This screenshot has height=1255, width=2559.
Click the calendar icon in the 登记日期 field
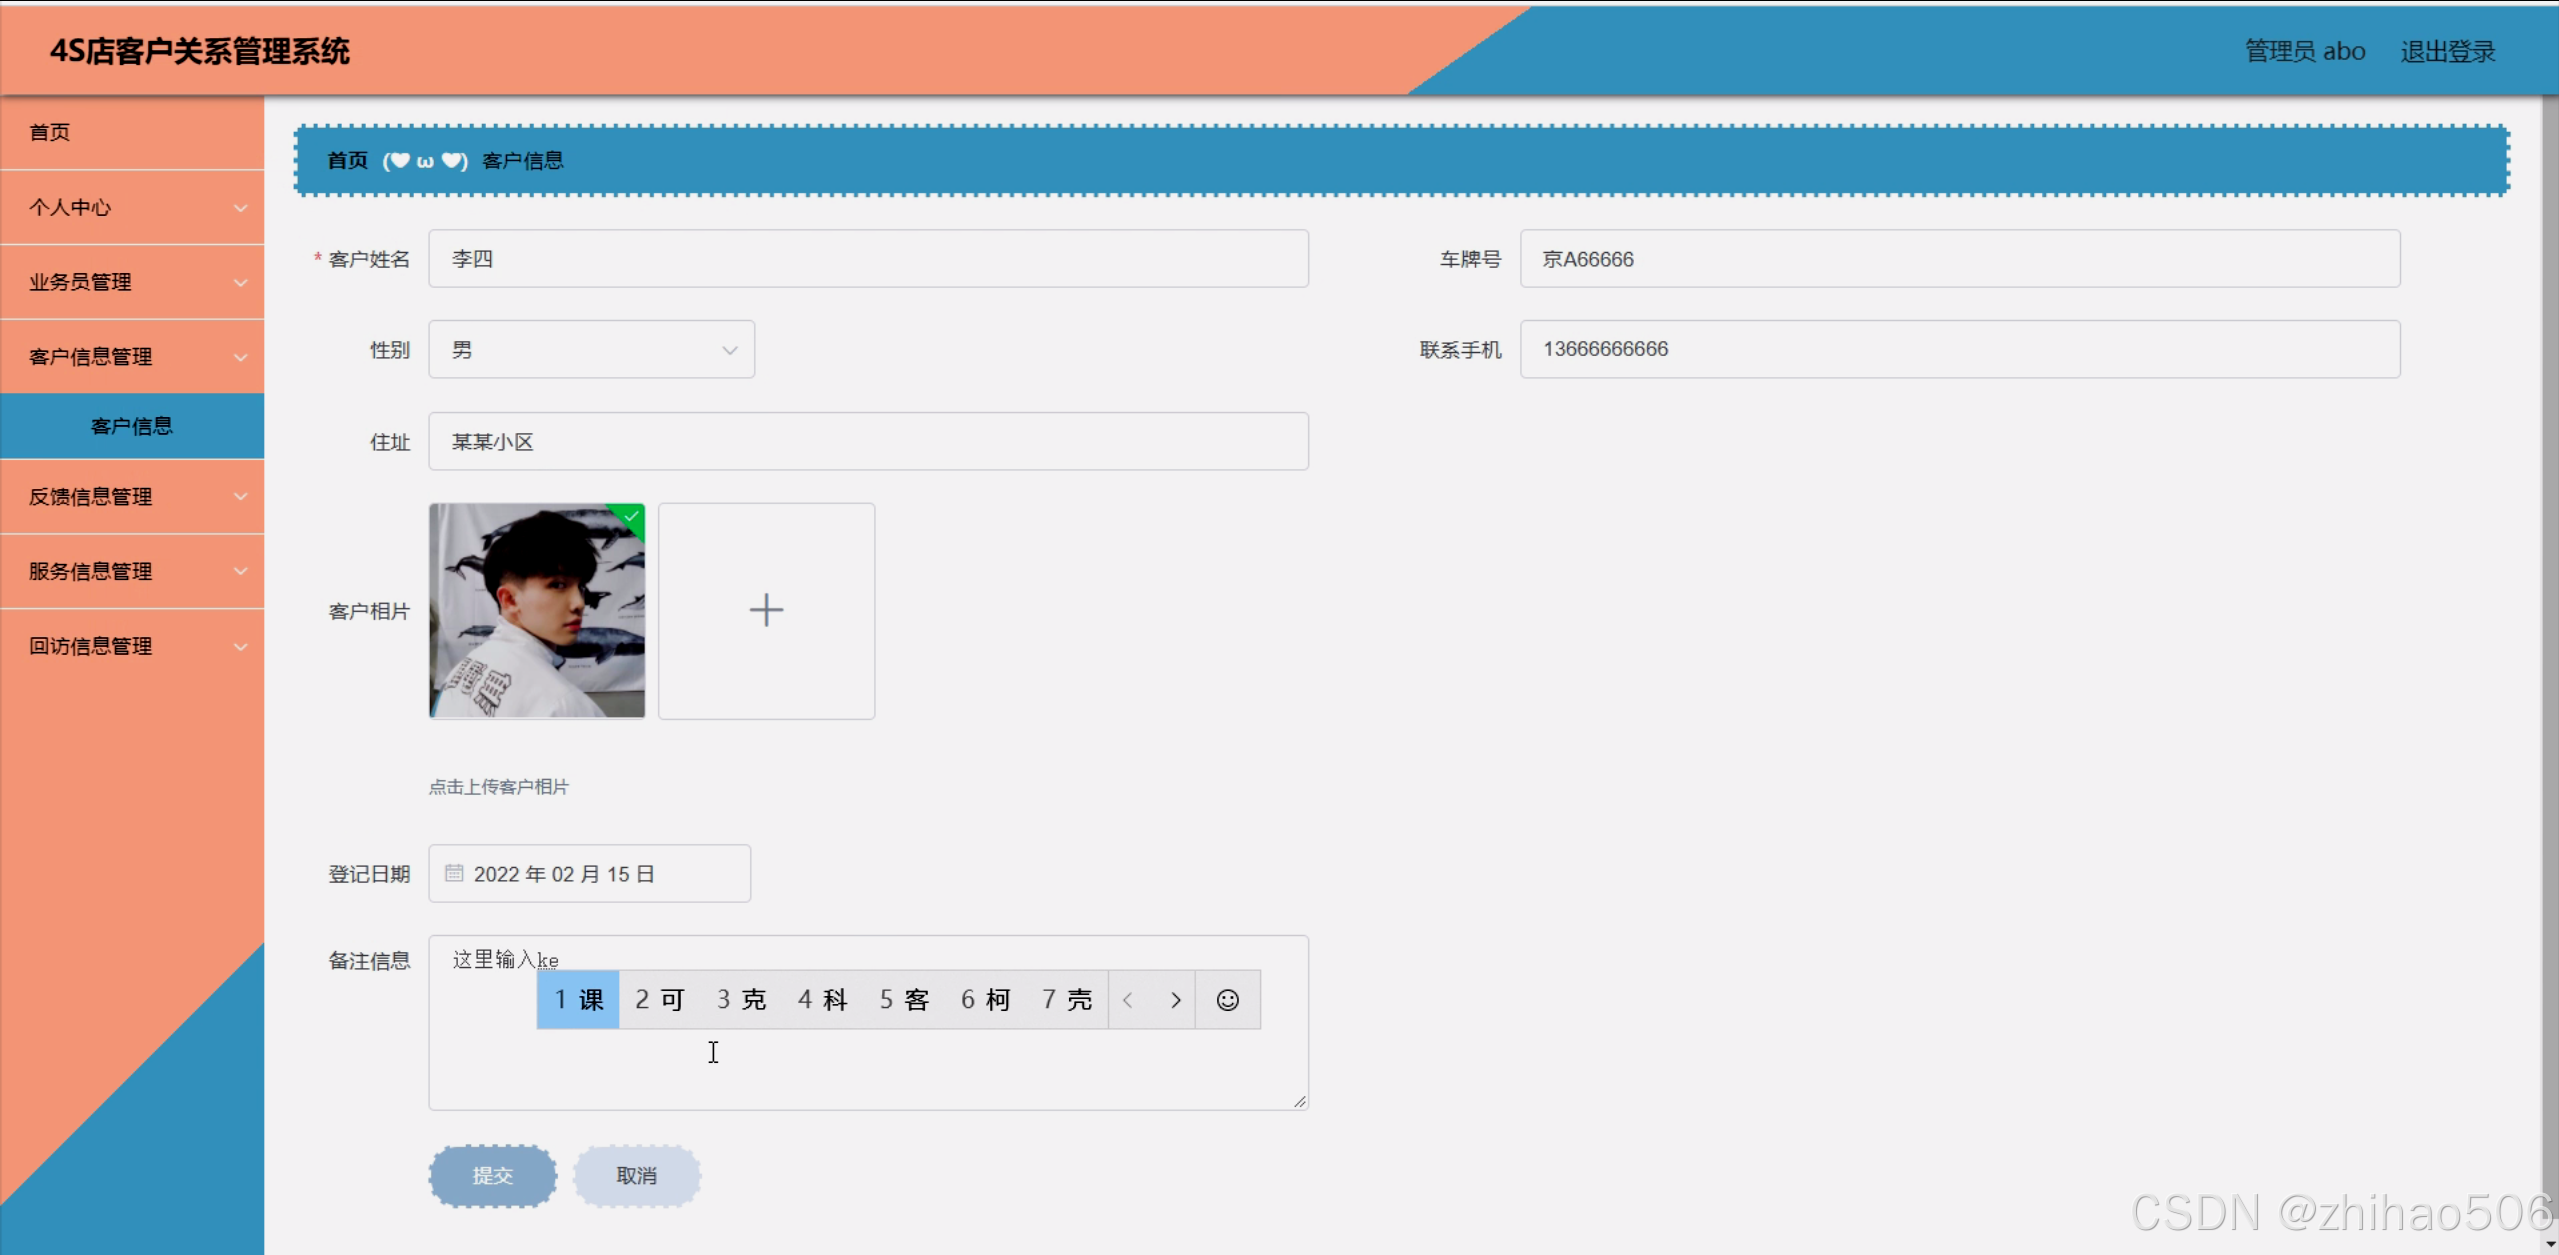(x=454, y=873)
